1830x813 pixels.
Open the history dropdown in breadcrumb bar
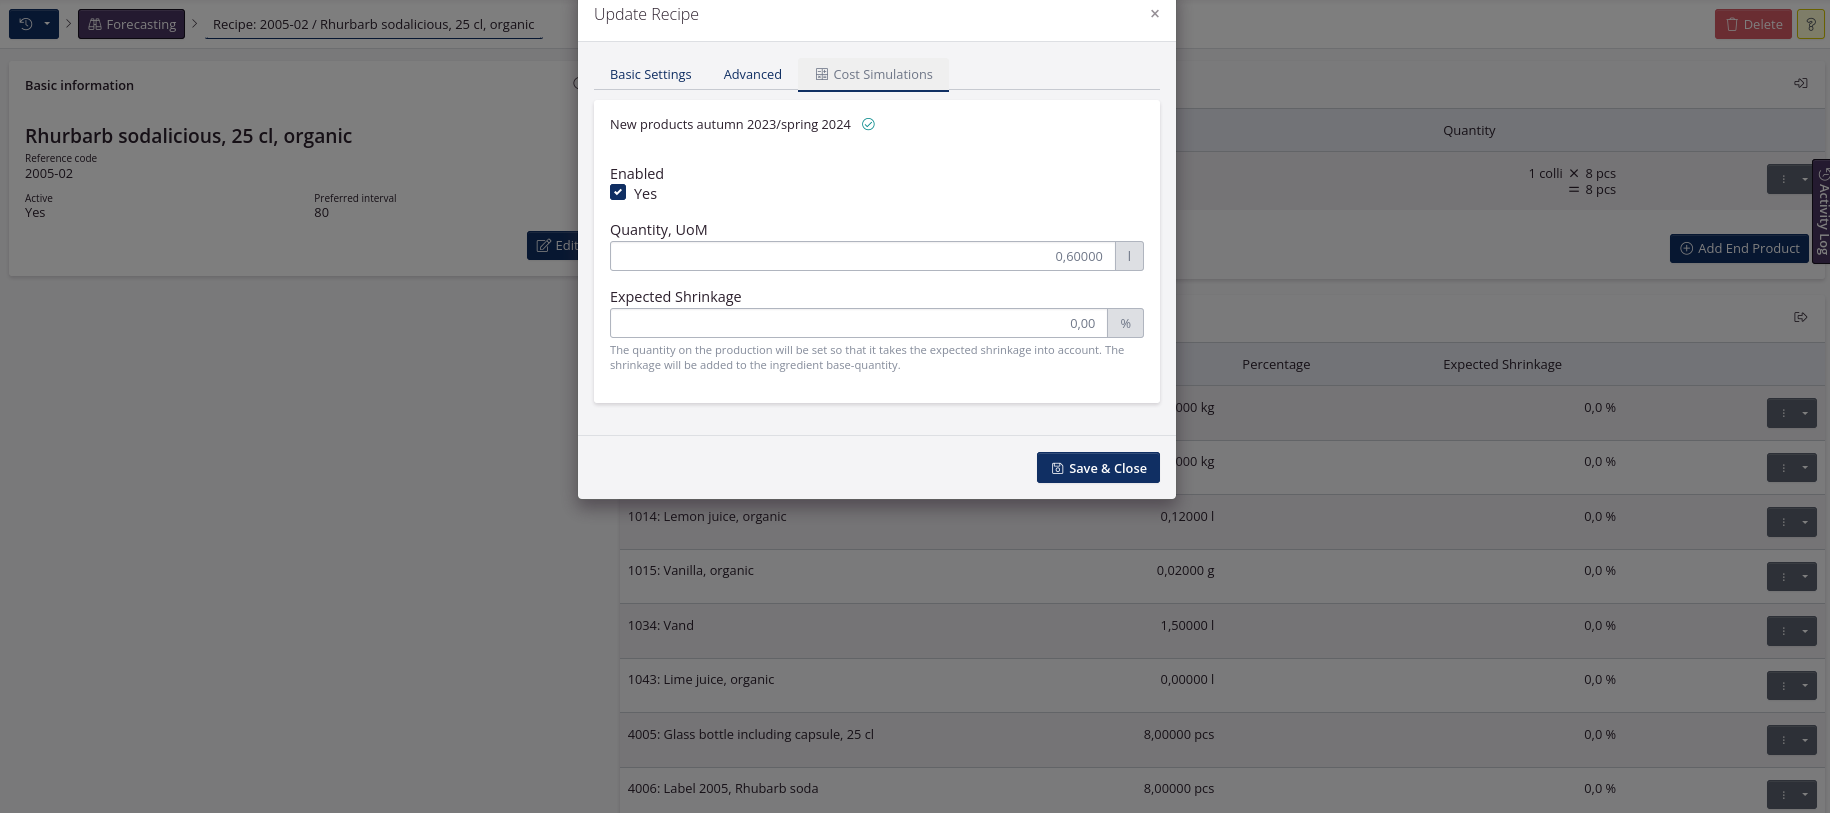[x=34, y=24]
